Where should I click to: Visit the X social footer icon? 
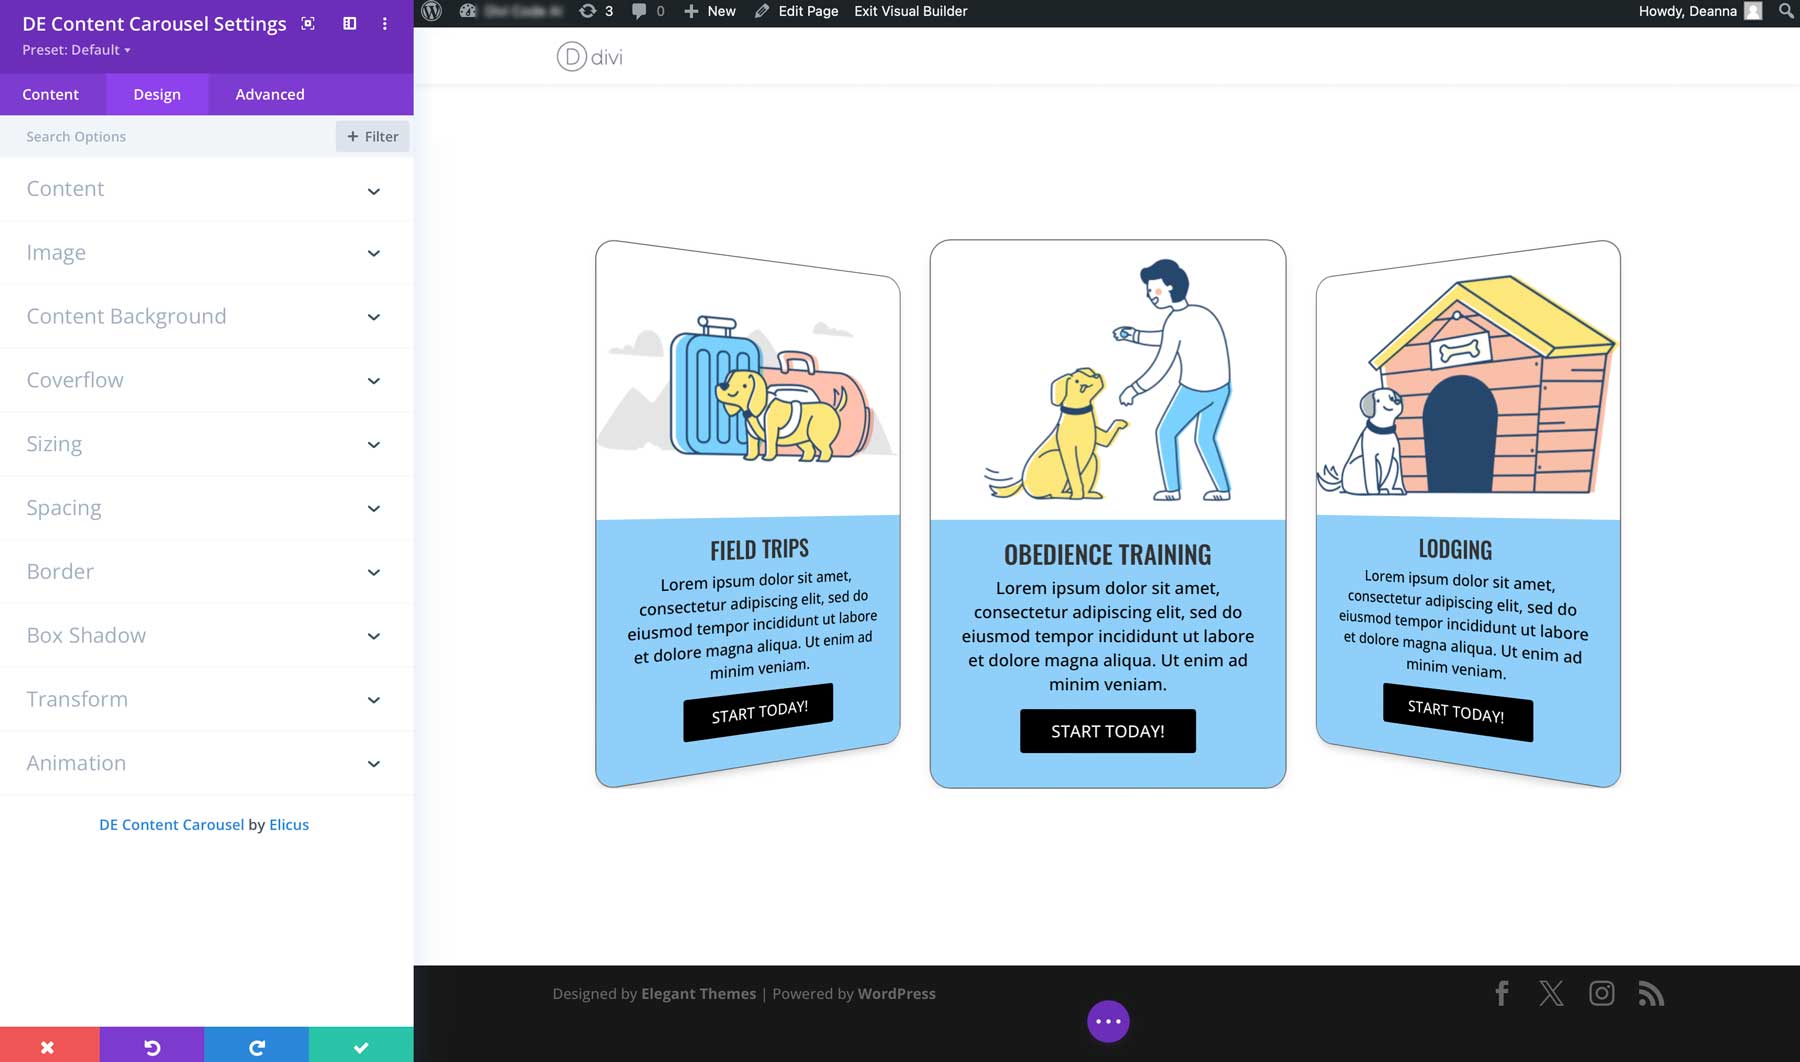point(1551,993)
